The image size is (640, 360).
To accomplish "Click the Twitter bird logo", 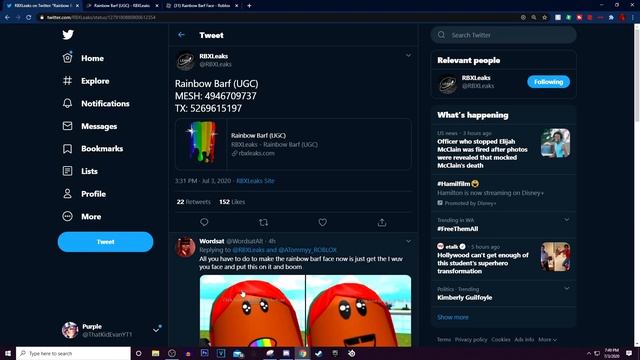I will click(68, 35).
